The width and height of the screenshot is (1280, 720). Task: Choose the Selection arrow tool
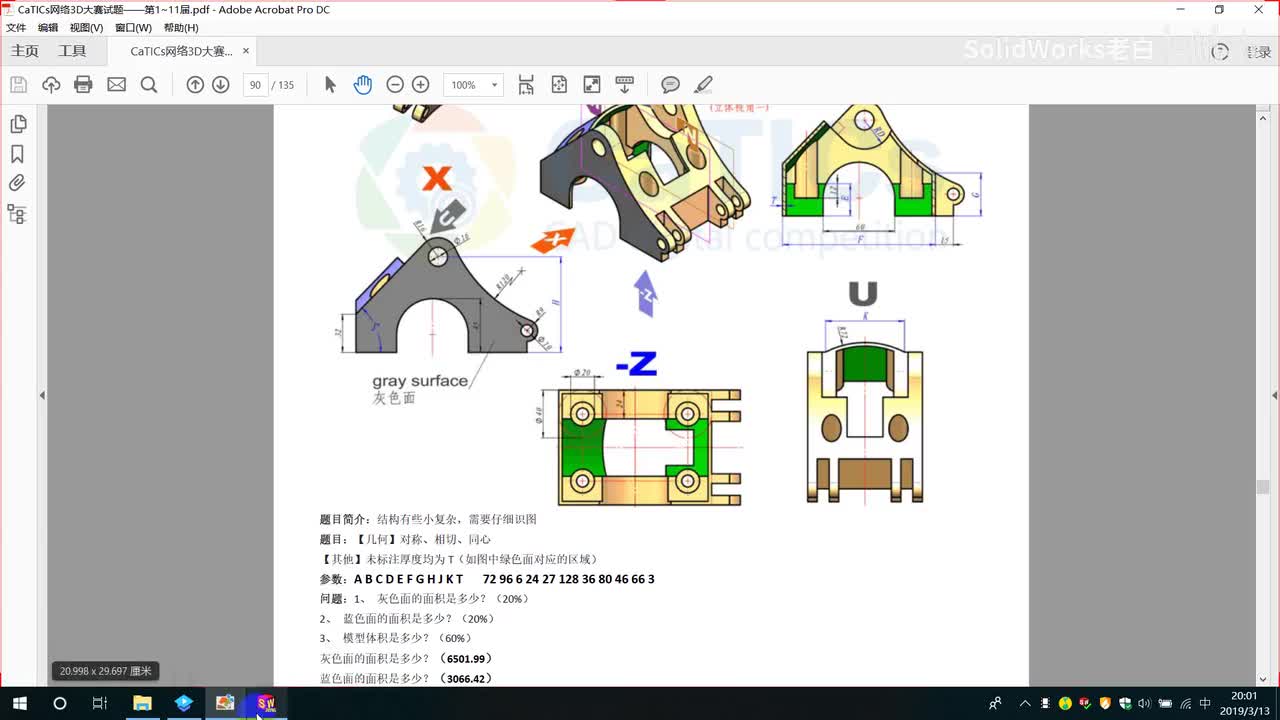click(x=330, y=85)
